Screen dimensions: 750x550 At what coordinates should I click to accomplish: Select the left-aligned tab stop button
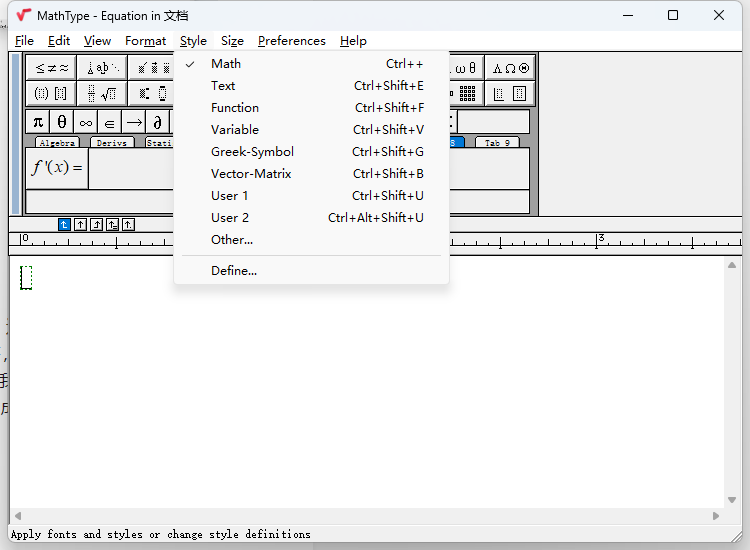[x=64, y=224]
